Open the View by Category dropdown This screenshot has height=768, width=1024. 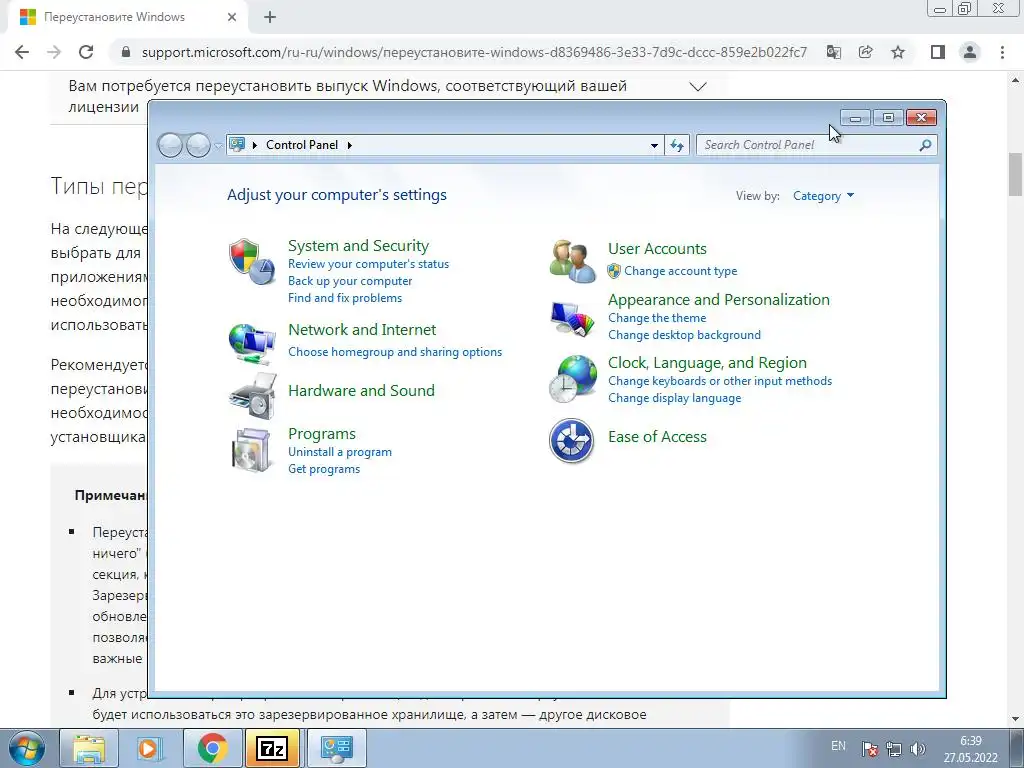[x=823, y=196]
